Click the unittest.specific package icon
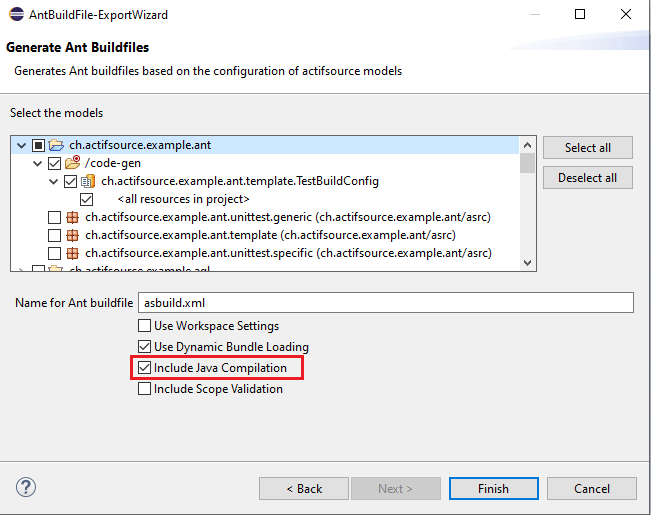 pos(72,254)
